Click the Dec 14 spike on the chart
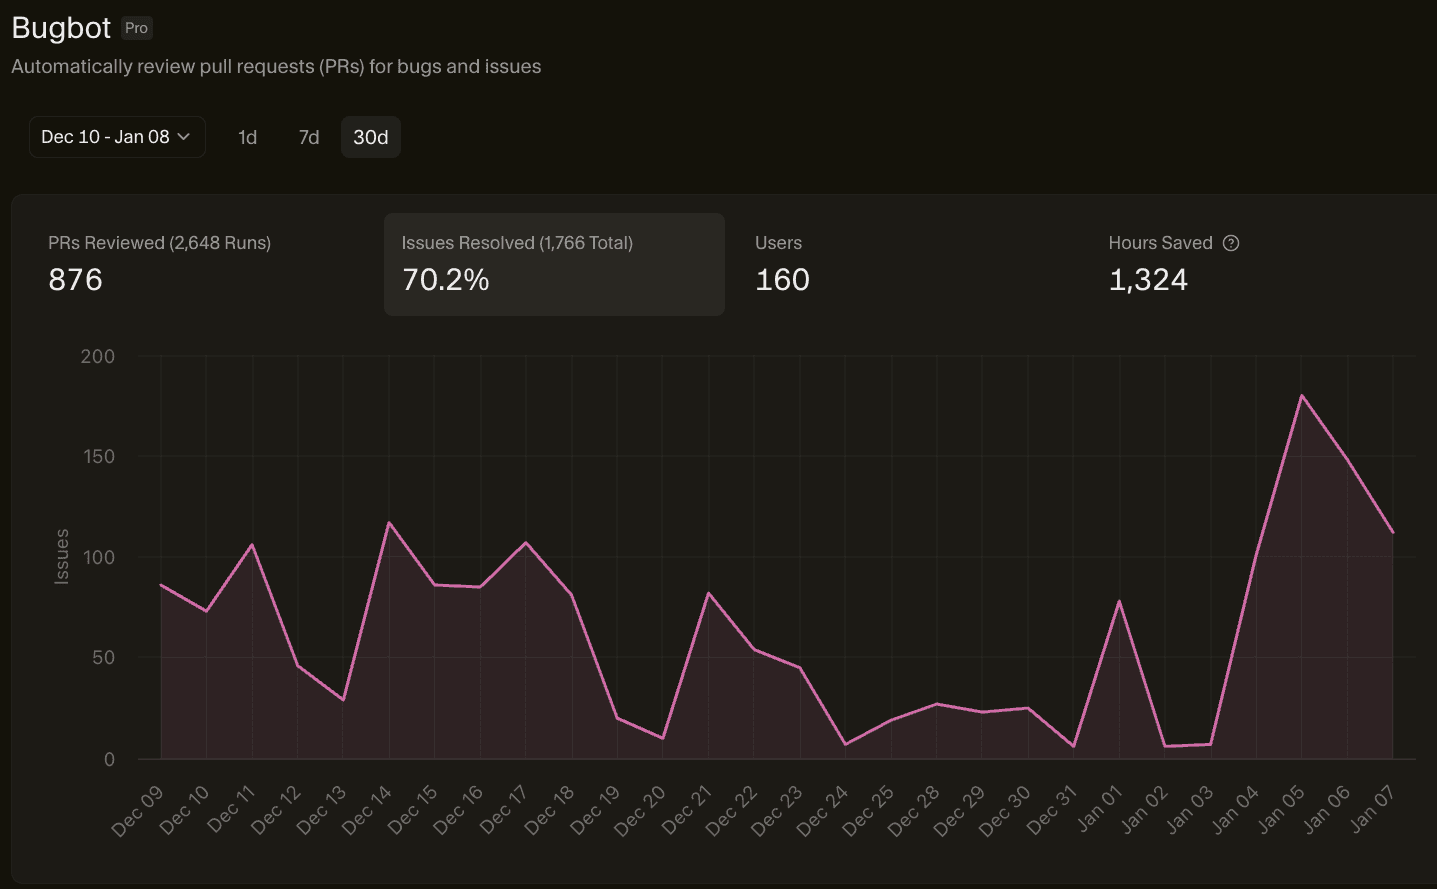Screen dimensions: 1437x889 [388, 521]
